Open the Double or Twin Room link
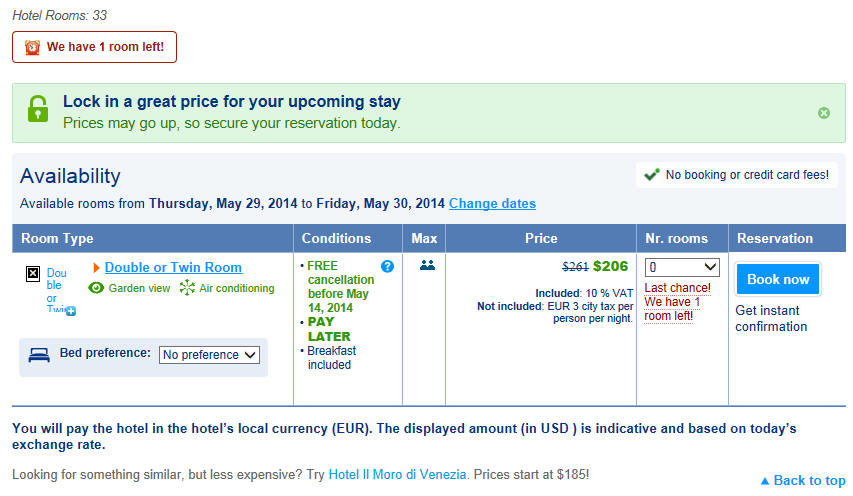The height and width of the screenshot is (496, 853). coord(173,267)
